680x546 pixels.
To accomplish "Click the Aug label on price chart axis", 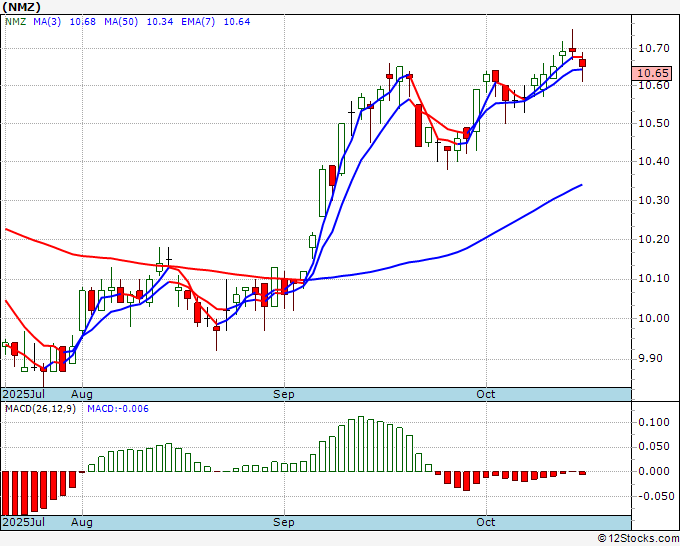I will (82, 394).
